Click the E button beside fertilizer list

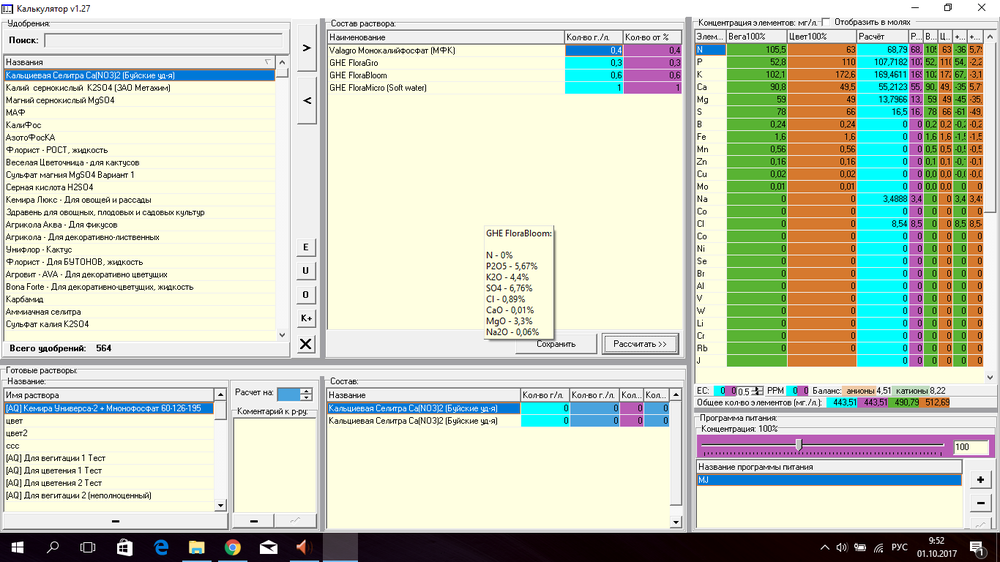[x=305, y=247]
